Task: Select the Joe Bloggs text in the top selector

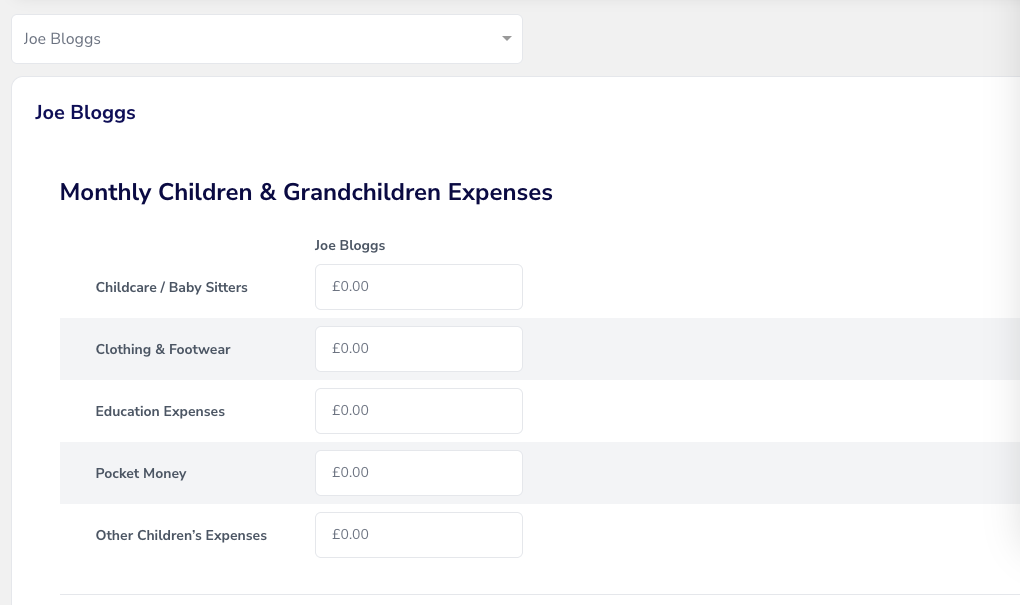Action: coord(62,39)
